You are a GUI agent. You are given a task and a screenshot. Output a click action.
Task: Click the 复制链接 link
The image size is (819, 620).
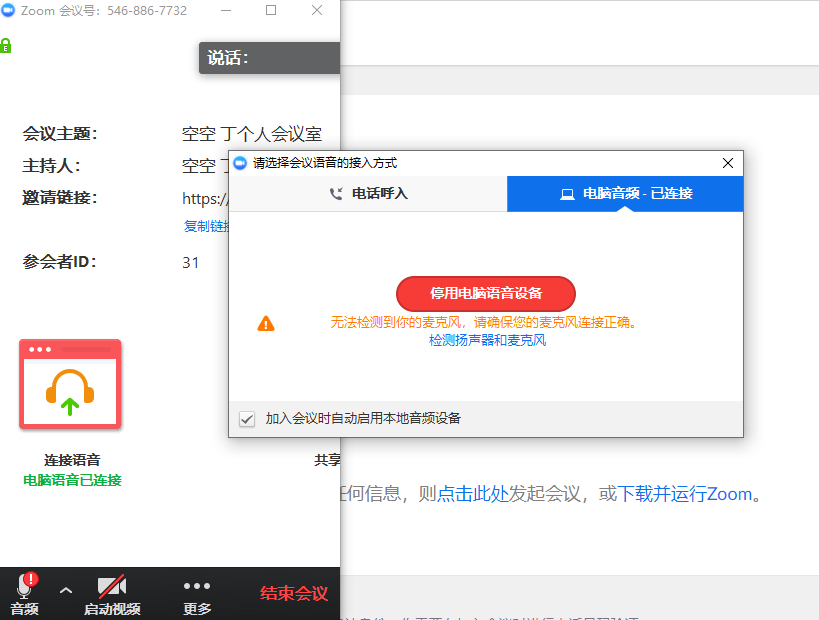(x=206, y=226)
